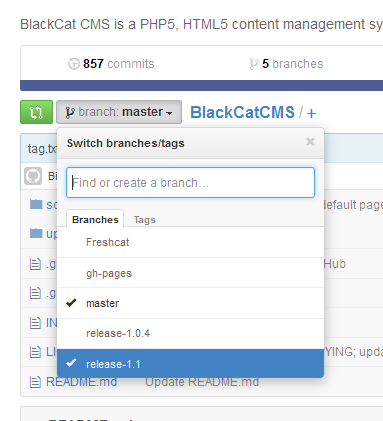The image size is (383, 421).
Task: Click the branches fork icon
Action: pos(254,64)
